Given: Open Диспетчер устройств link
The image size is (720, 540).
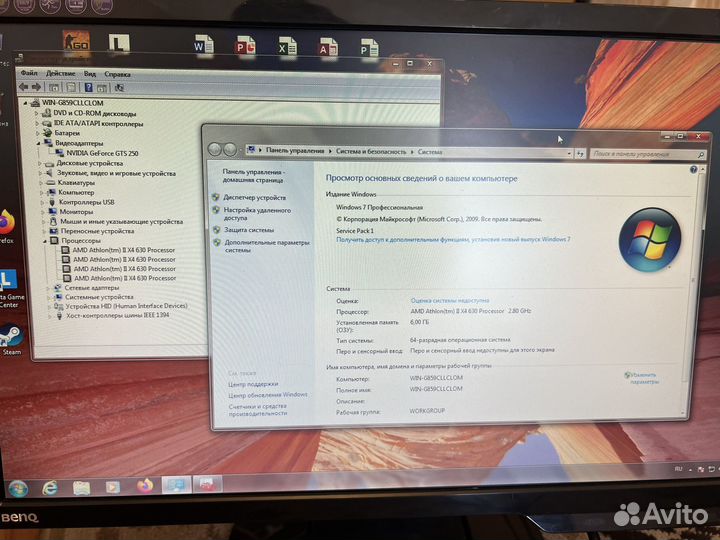Looking at the screenshot, I should [x=254, y=197].
